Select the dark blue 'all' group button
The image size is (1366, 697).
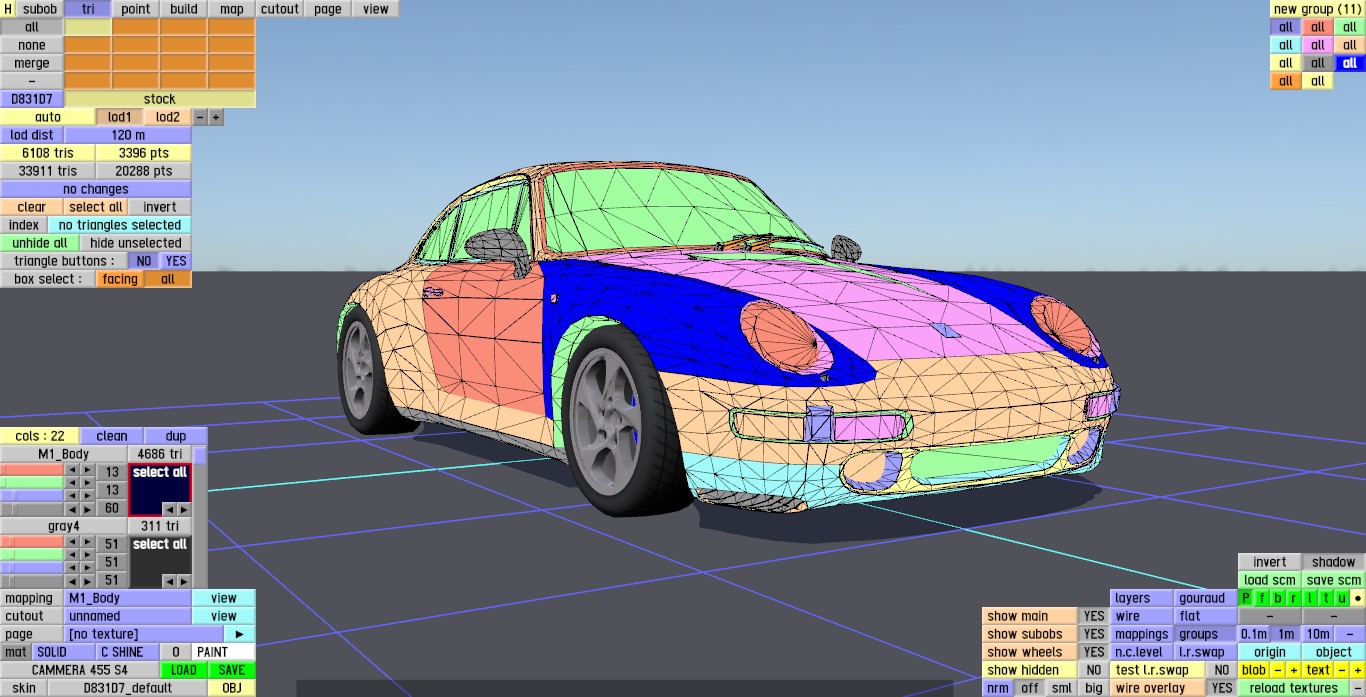click(x=1350, y=63)
